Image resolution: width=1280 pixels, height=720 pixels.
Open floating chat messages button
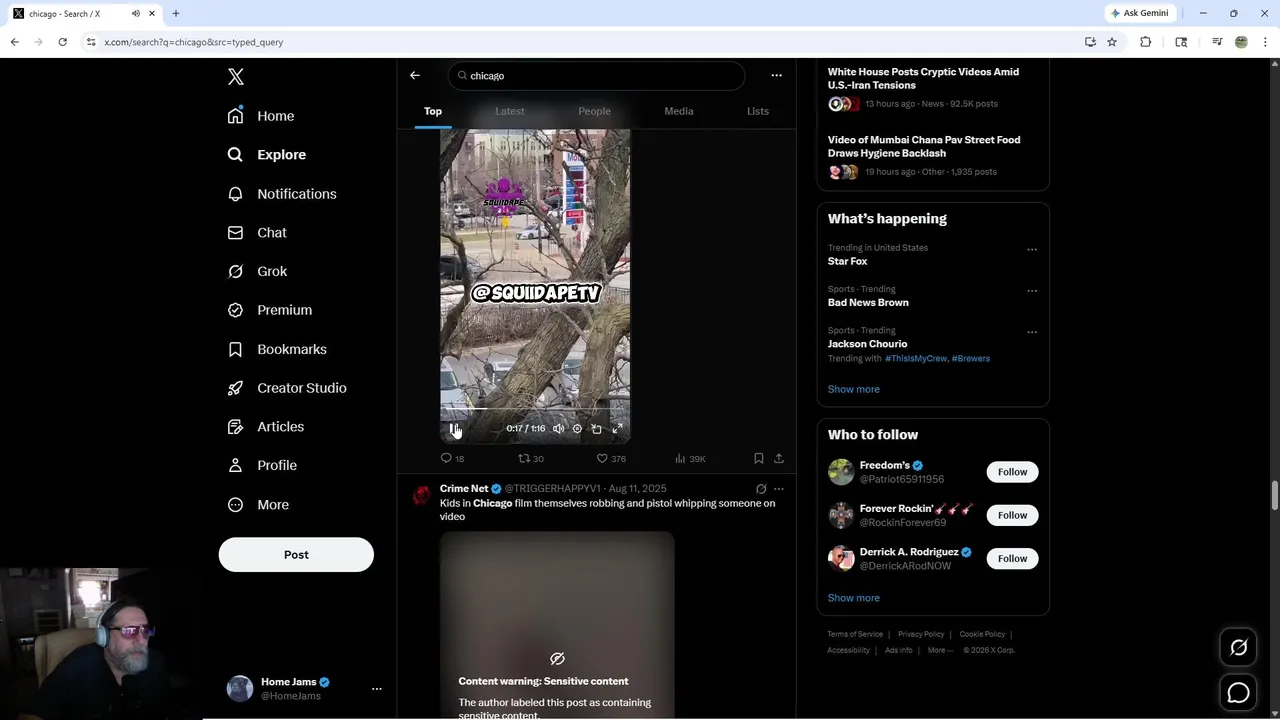1238,692
